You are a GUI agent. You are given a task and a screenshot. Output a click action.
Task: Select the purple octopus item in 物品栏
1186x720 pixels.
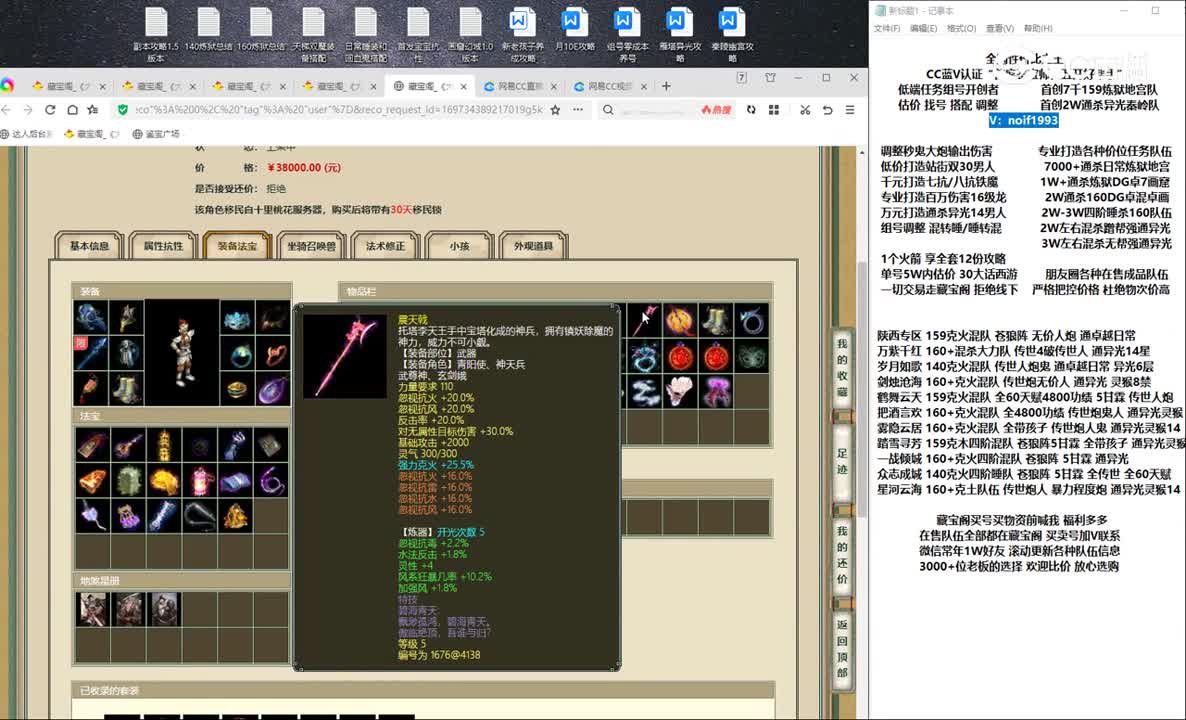(x=715, y=391)
